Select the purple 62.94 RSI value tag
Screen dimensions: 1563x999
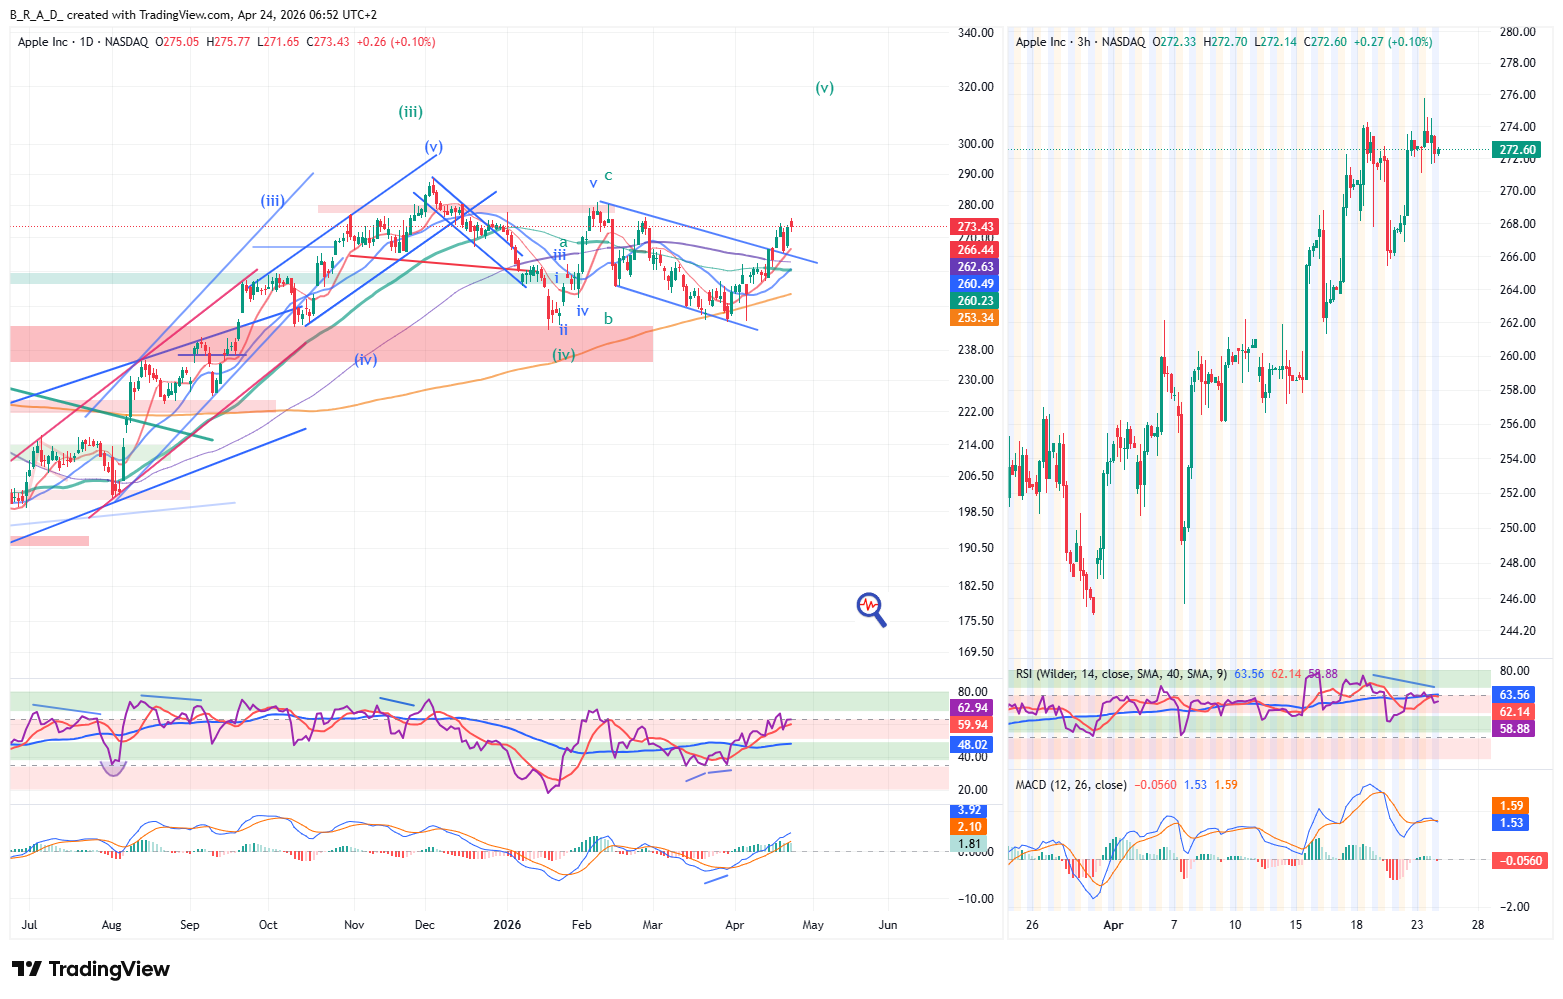(972, 708)
